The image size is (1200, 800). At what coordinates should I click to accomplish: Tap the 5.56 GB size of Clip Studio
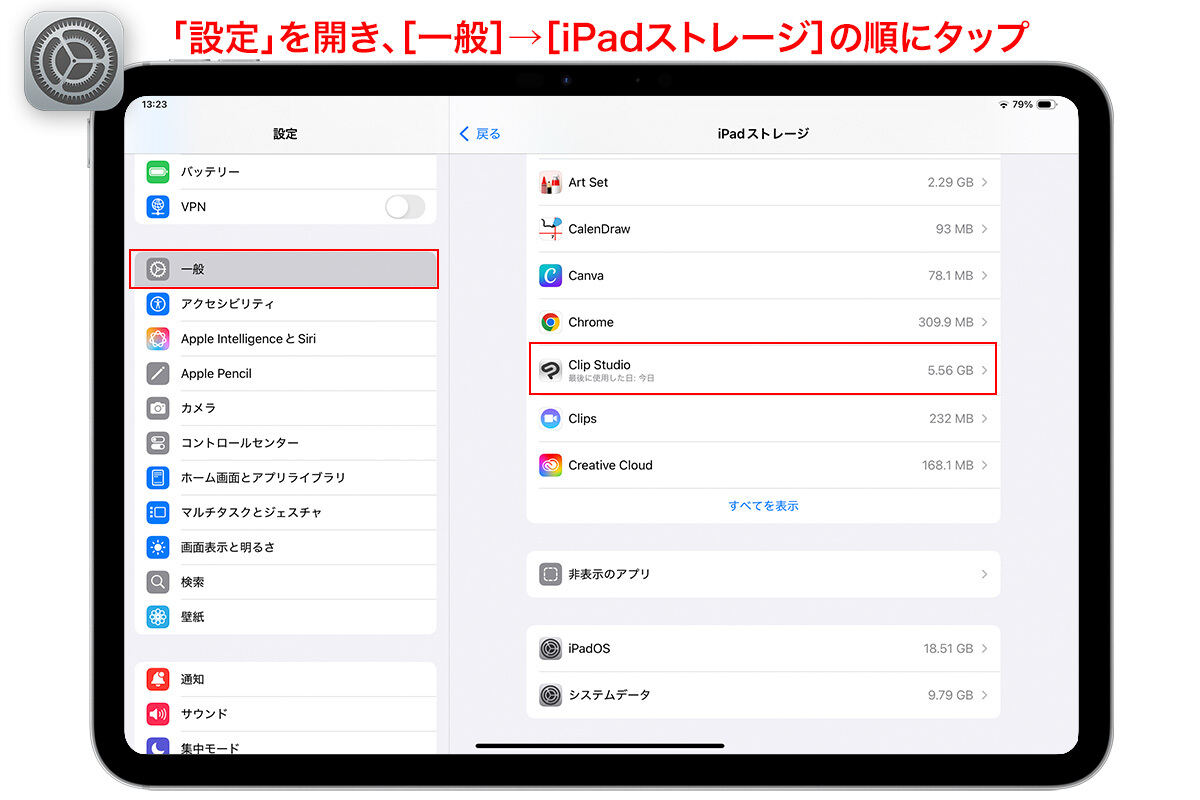950,370
